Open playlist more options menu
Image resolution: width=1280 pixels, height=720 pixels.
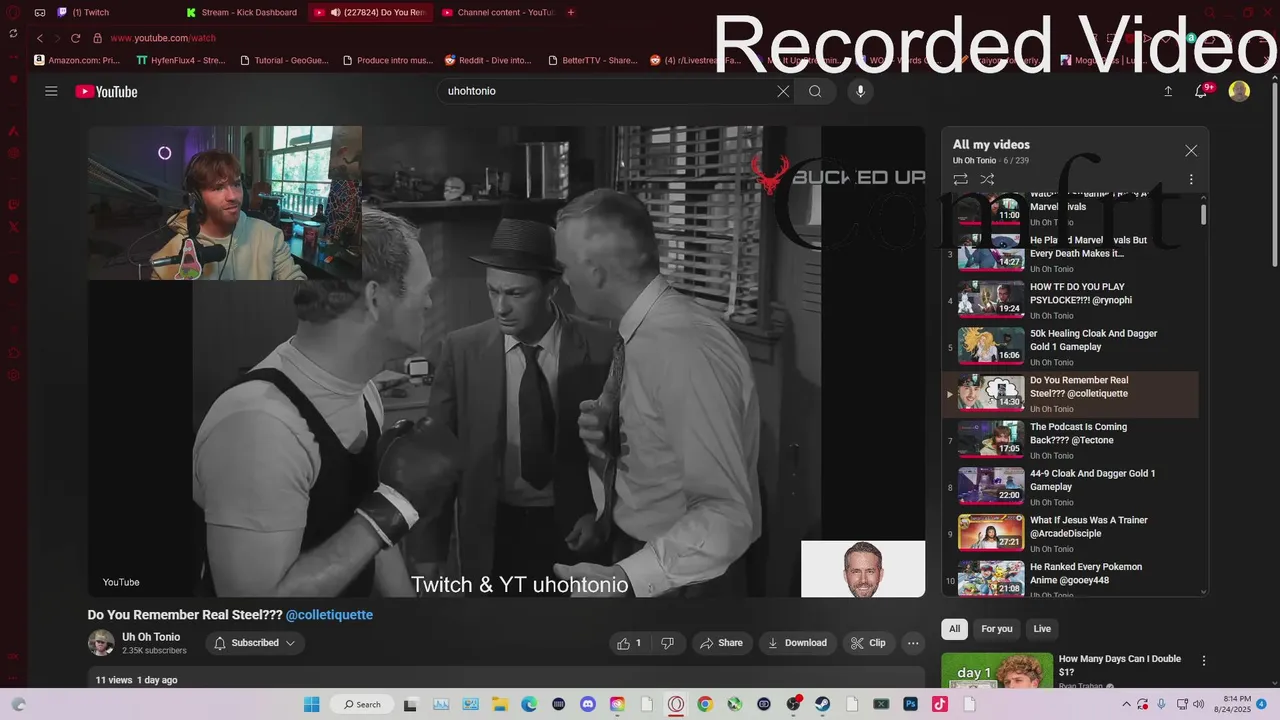tap(1191, 179)
